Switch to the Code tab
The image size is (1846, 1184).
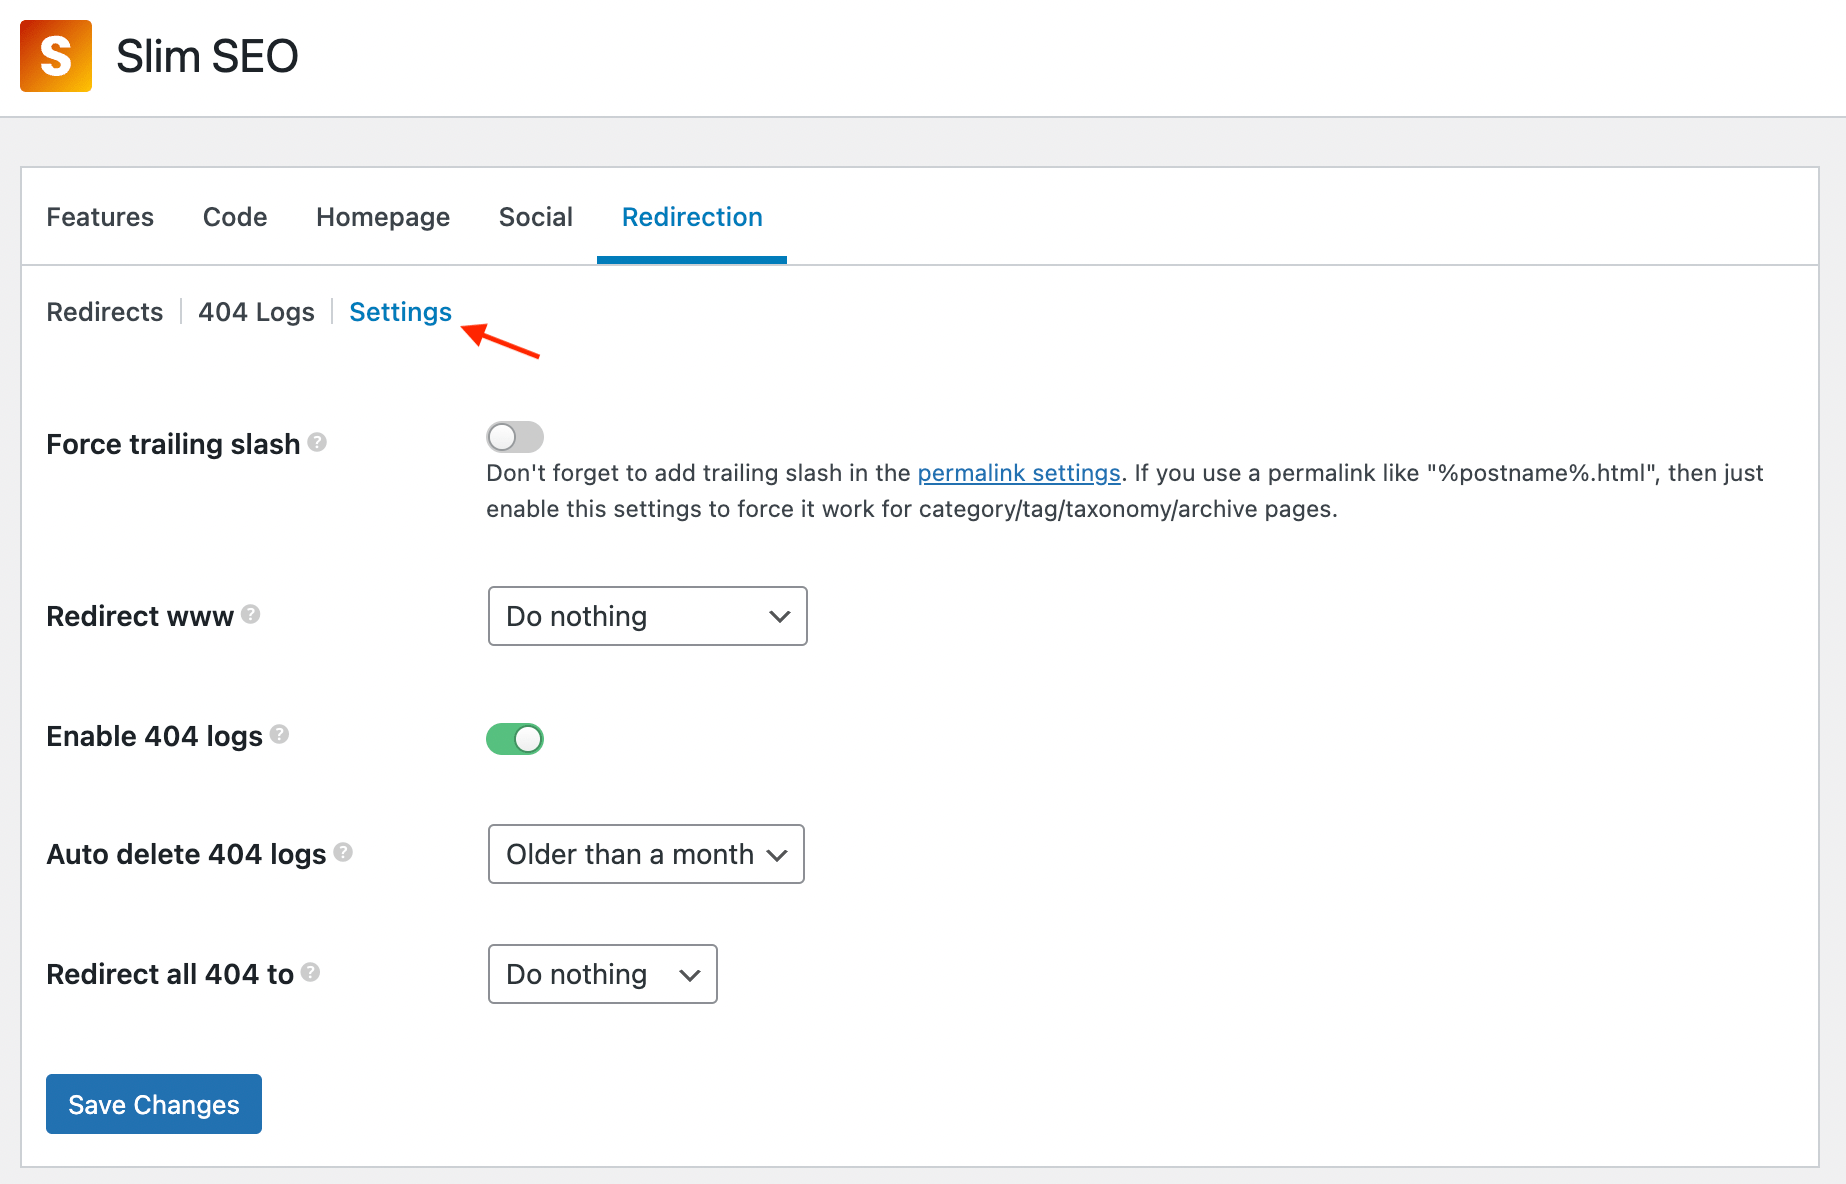tap(235, 217)
